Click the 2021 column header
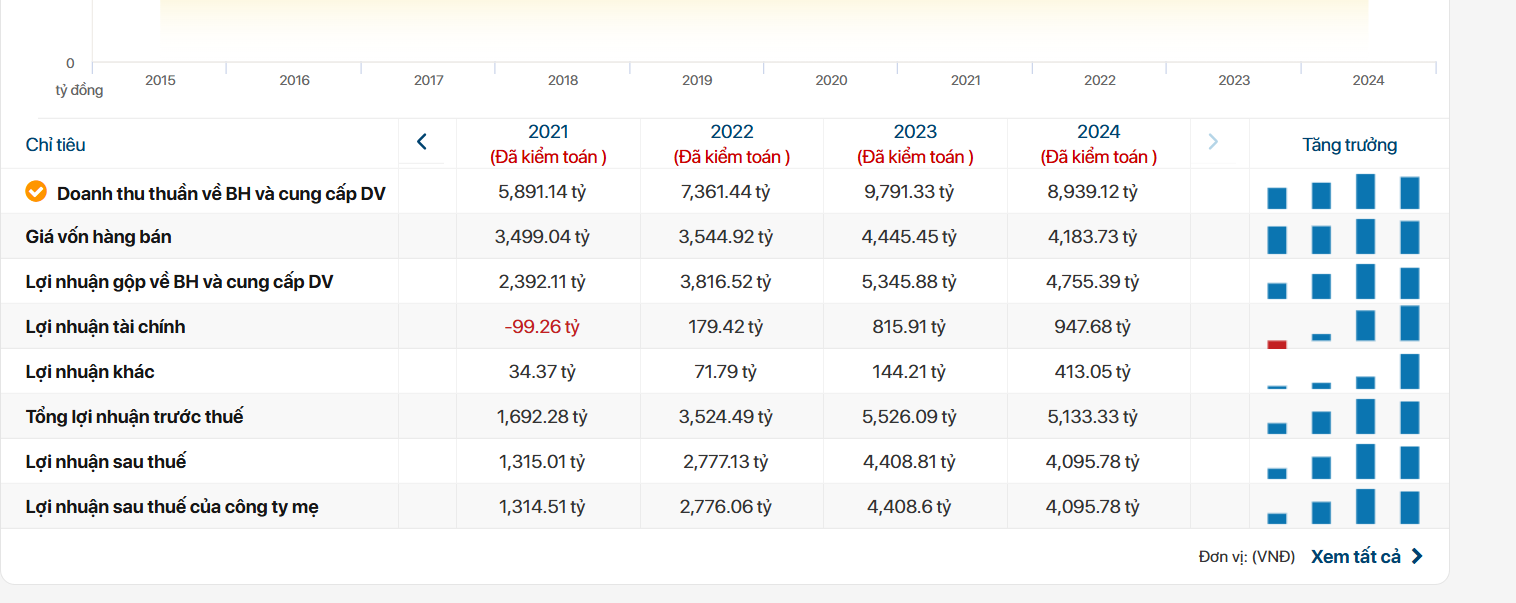 point(548,143)
